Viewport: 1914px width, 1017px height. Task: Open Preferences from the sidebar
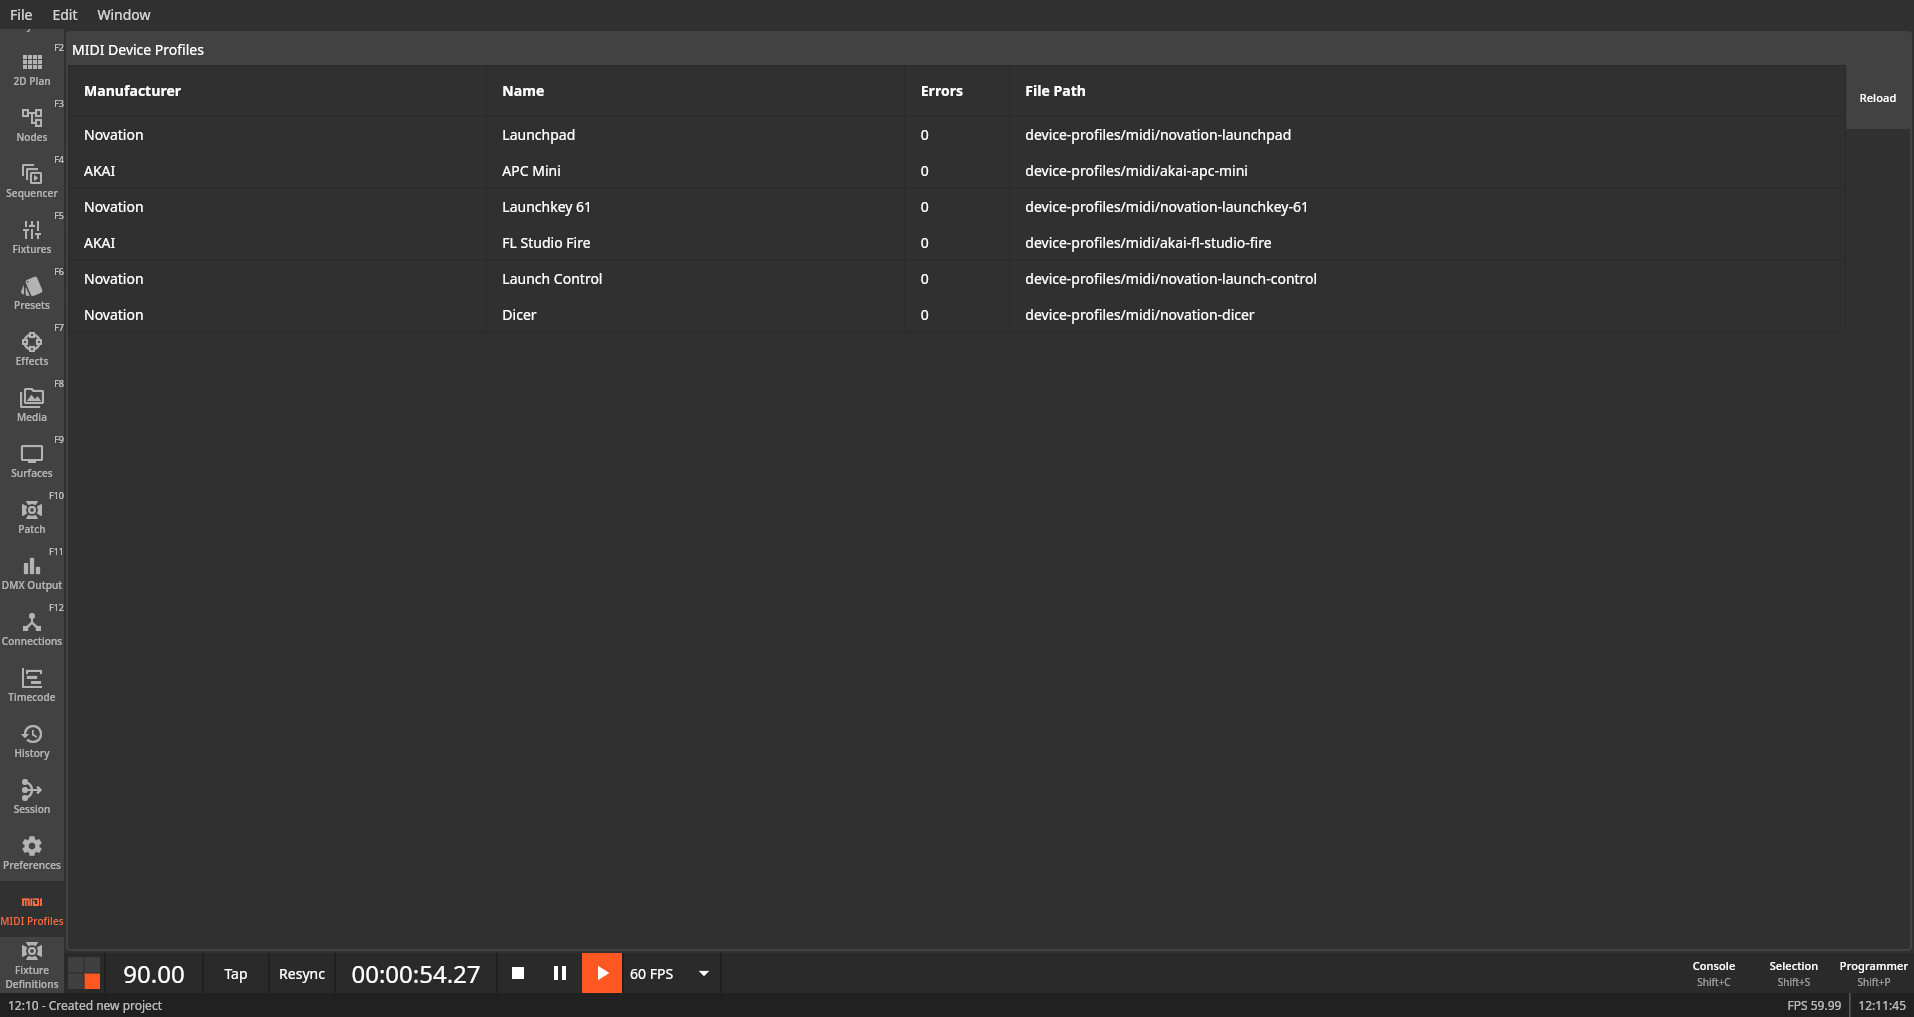32,854
